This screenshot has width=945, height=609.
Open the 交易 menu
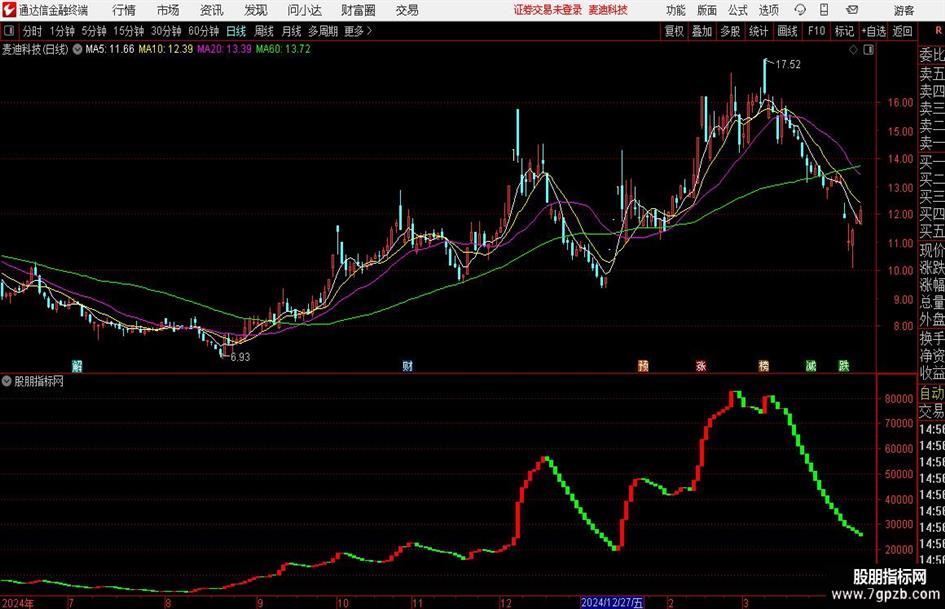tap(407, 10)
